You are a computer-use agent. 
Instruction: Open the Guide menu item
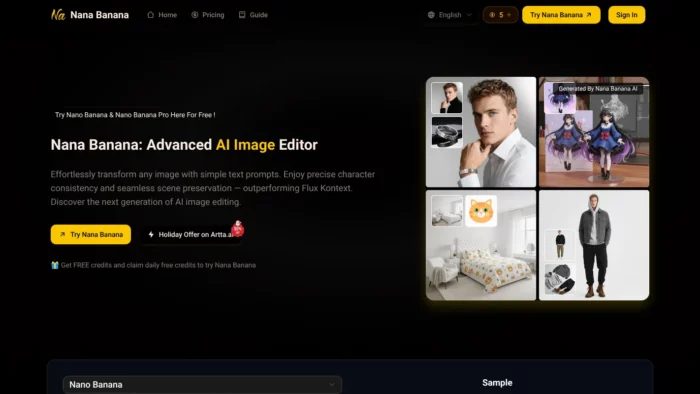[x=253, y=15]
